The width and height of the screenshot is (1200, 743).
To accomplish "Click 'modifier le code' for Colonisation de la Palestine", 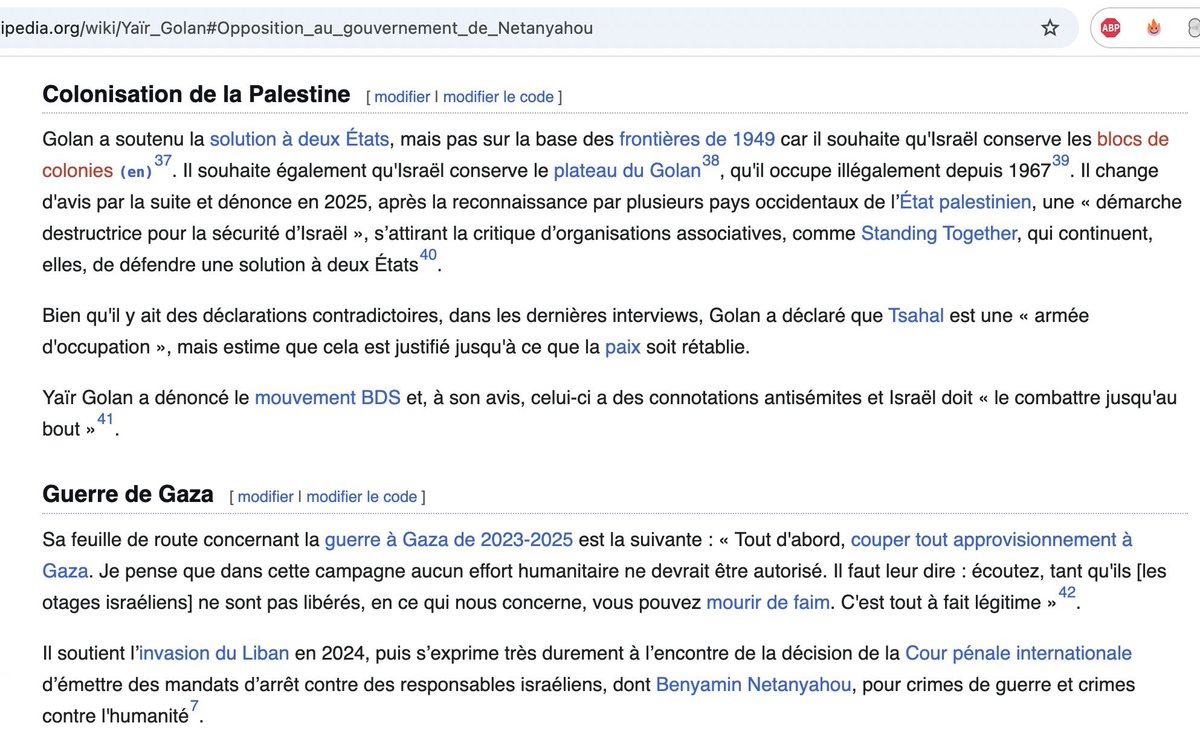I will pos(498,97).
